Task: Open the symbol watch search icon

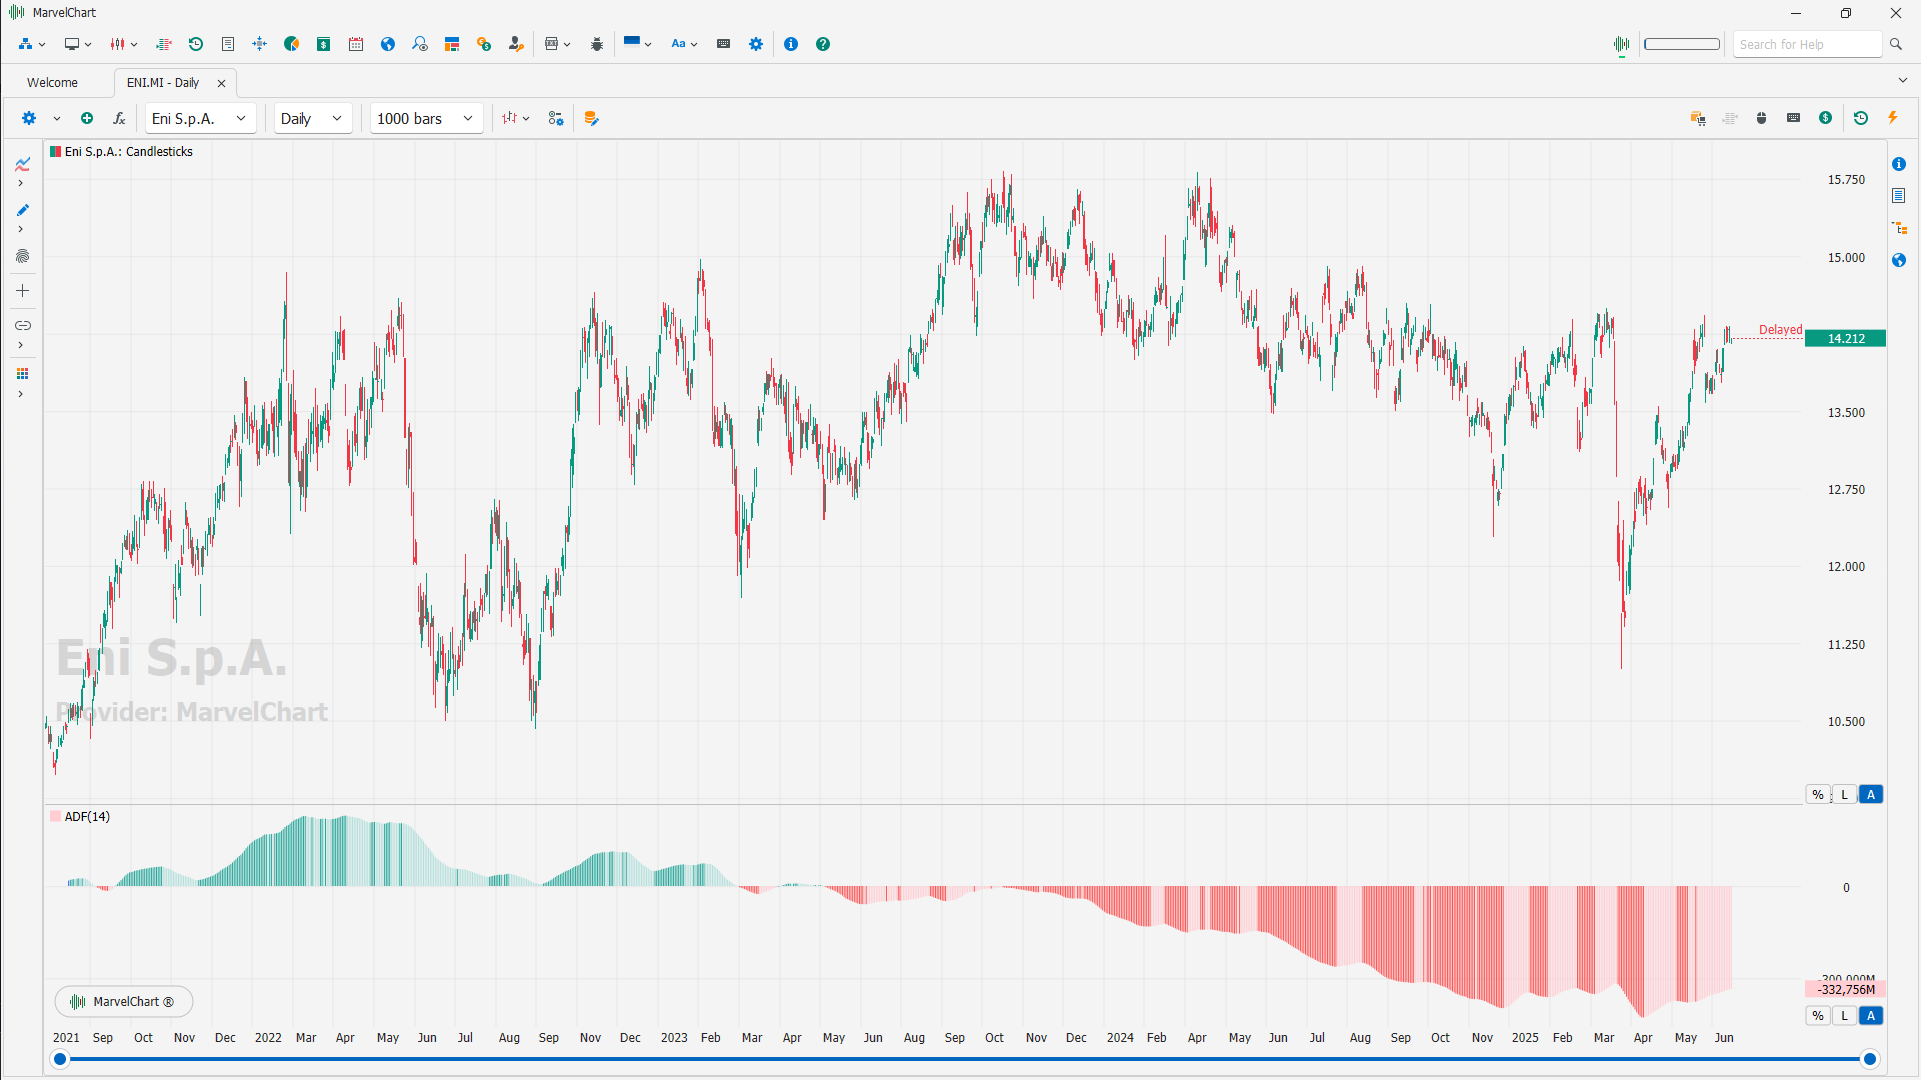Action: pos(420,44)
